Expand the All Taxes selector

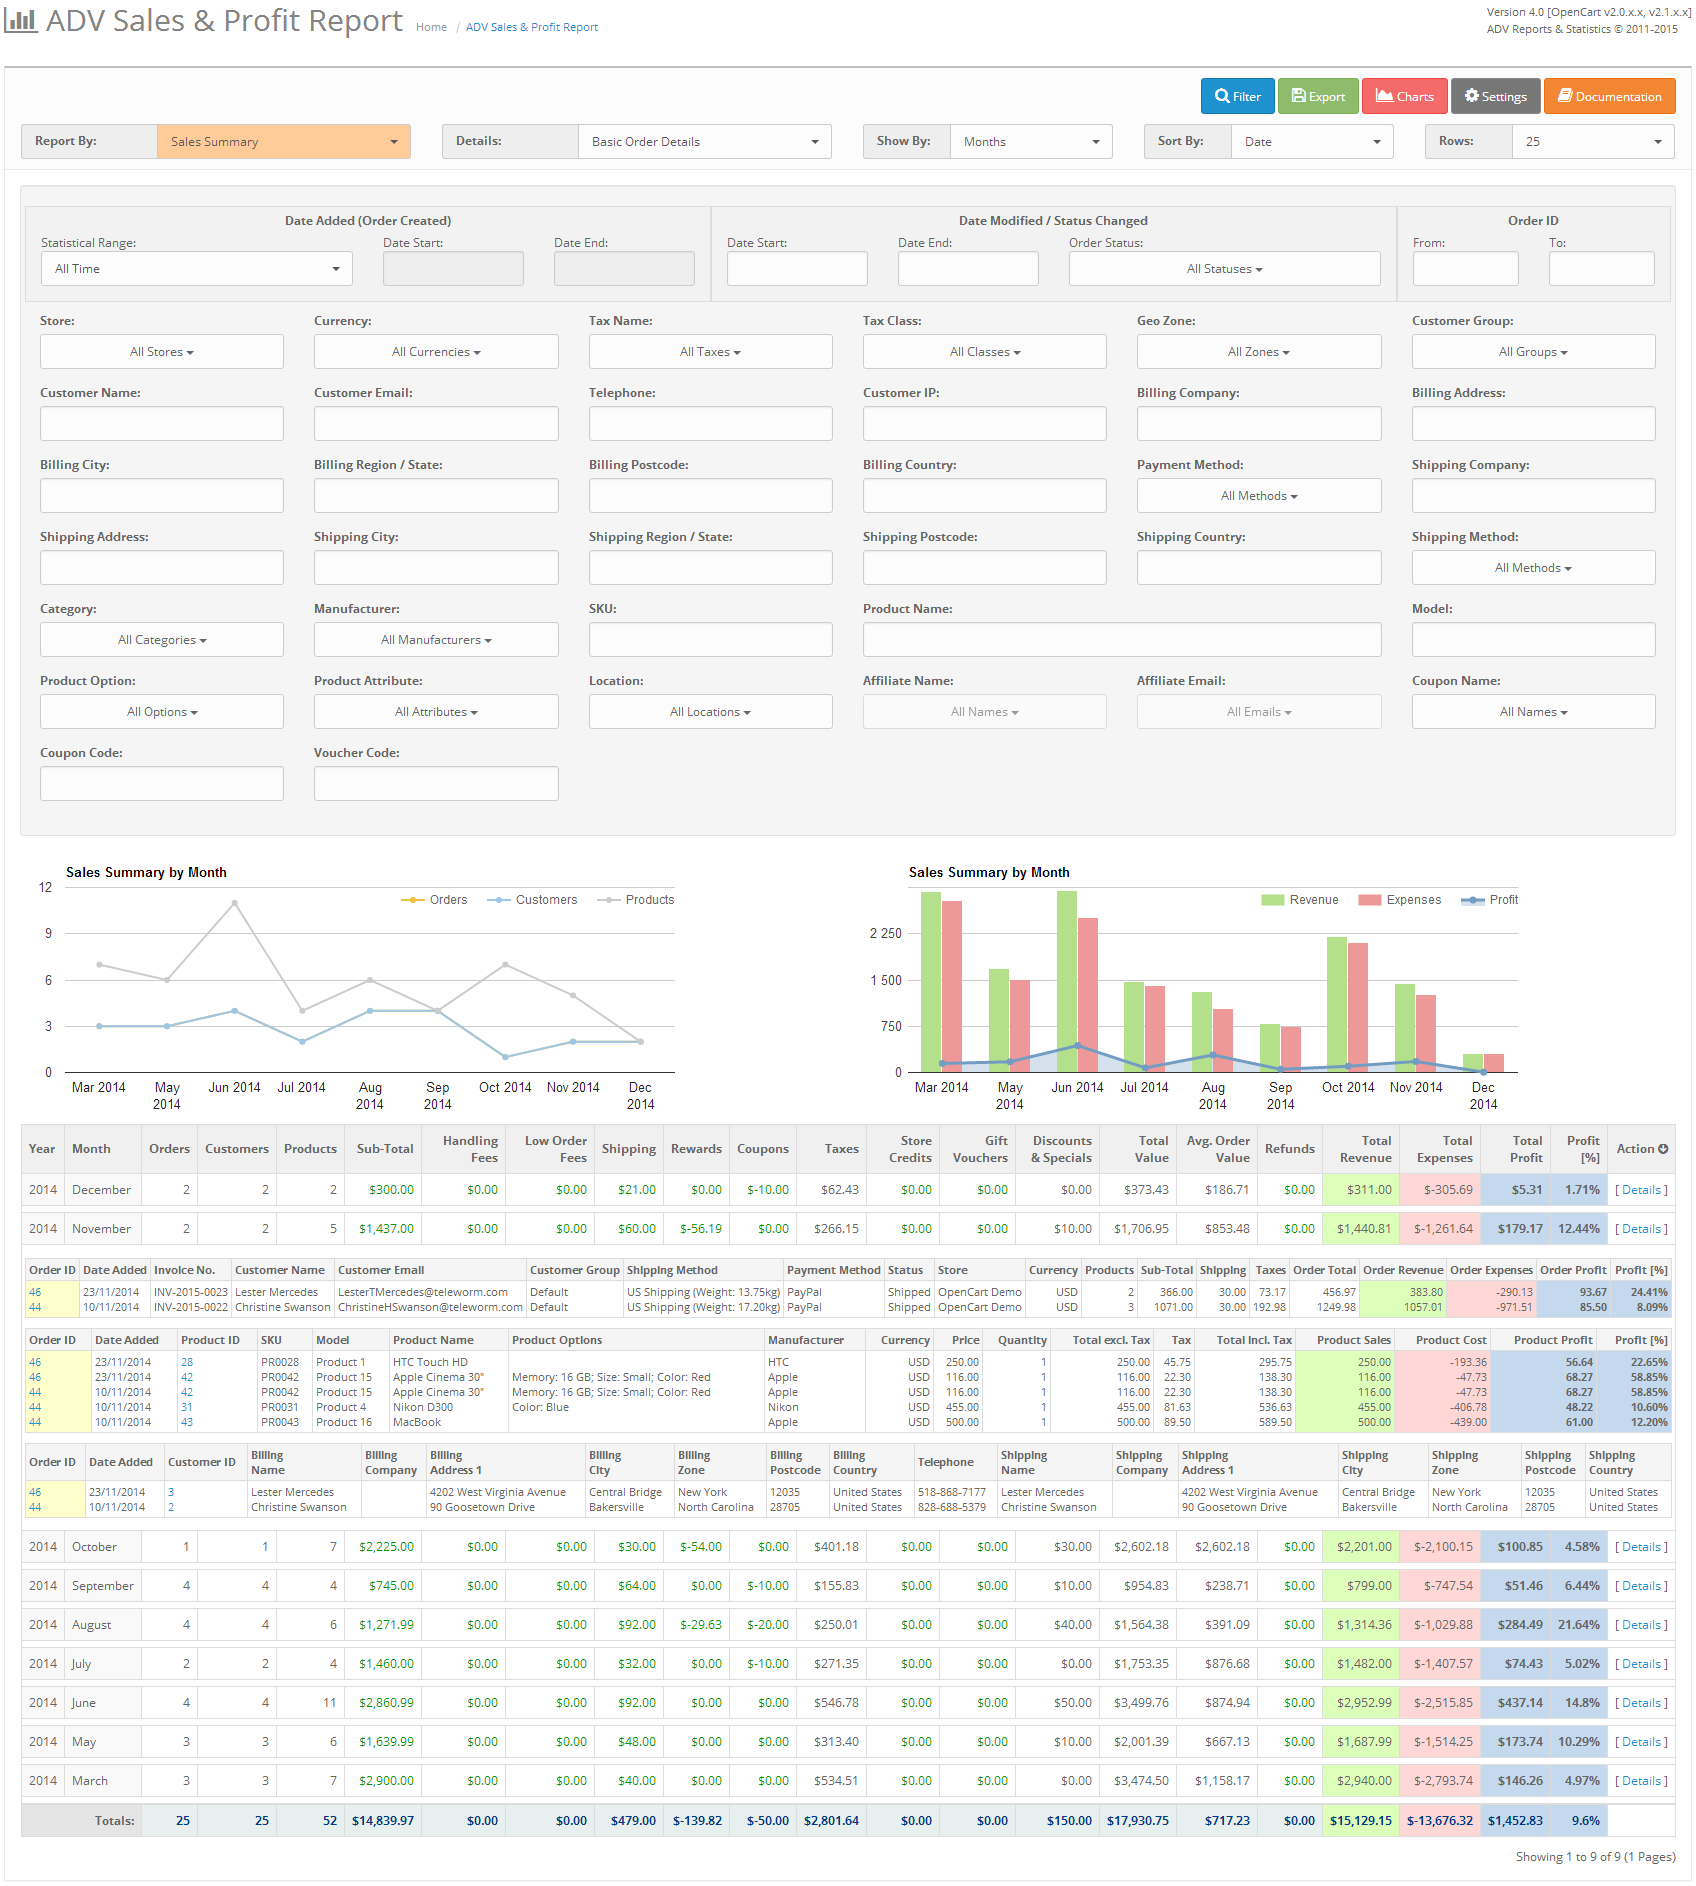coord(710,351)
